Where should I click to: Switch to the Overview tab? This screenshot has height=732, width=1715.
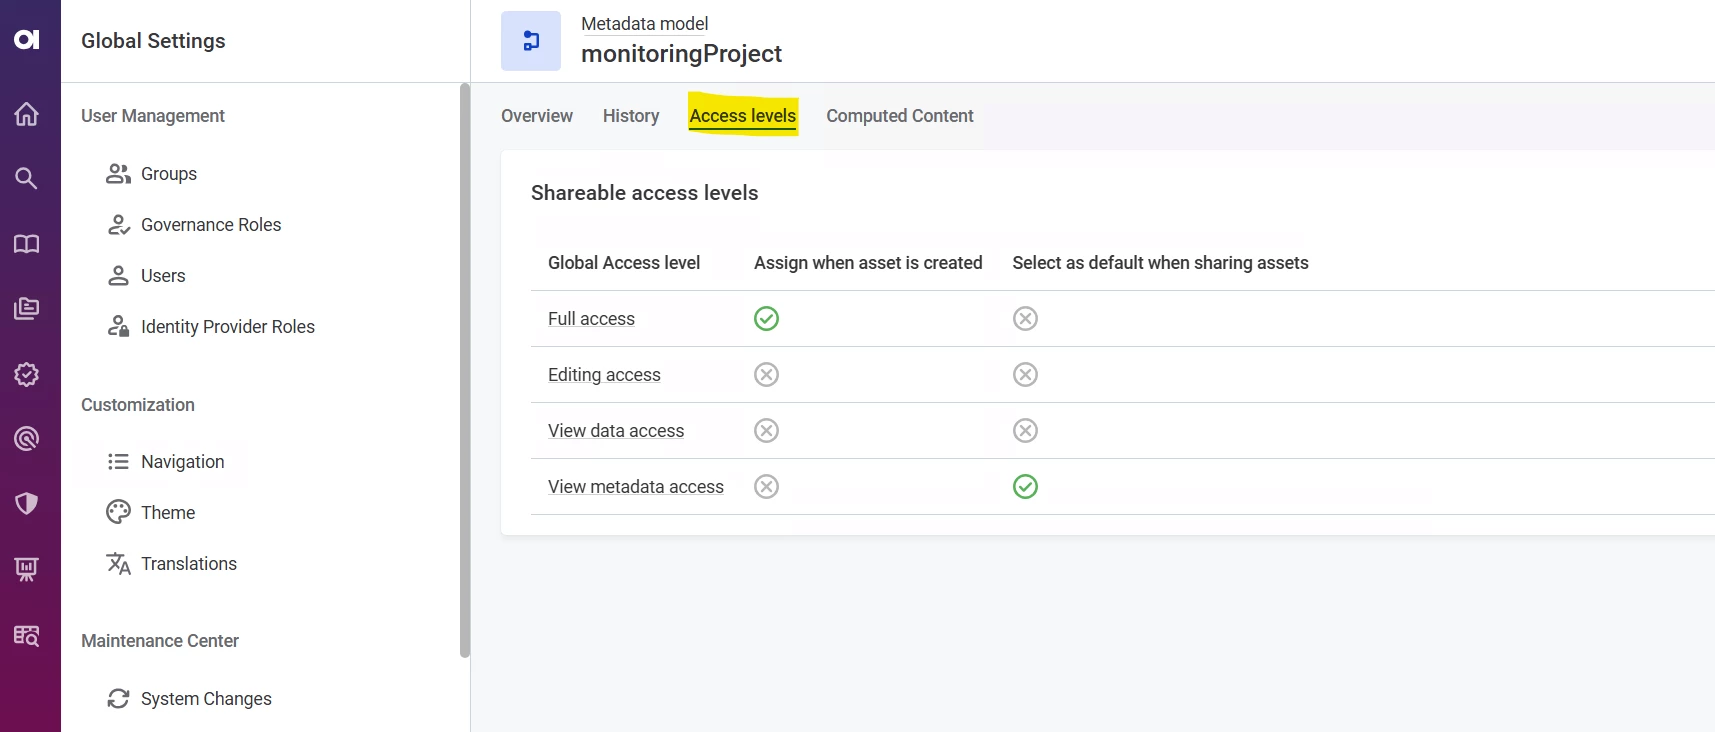[x=537, y=116]
